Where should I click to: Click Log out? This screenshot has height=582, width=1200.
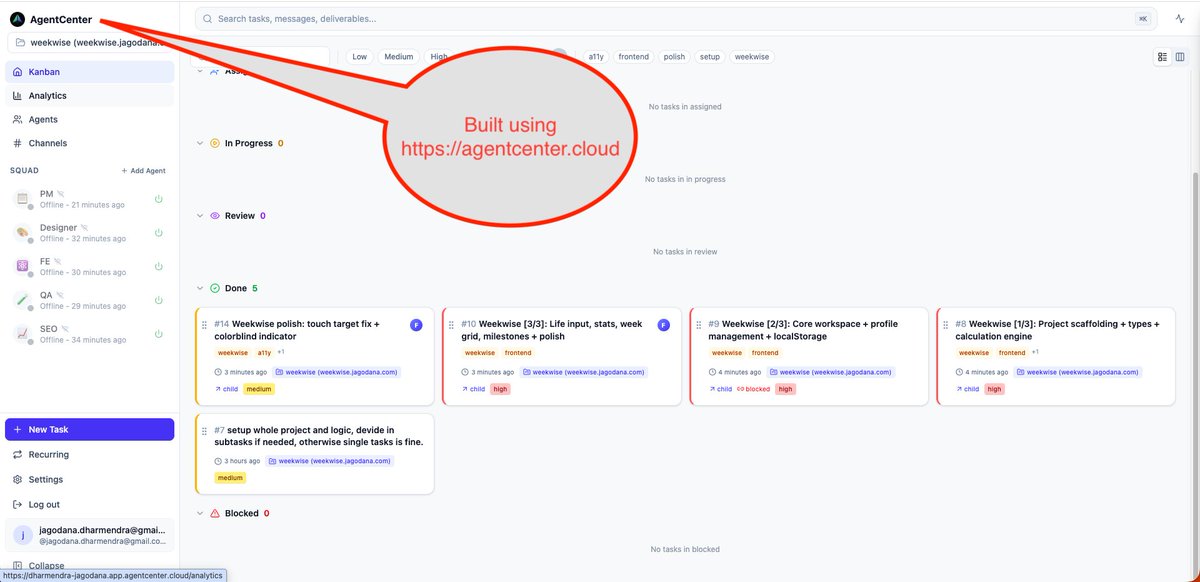[x=89, y=504]
